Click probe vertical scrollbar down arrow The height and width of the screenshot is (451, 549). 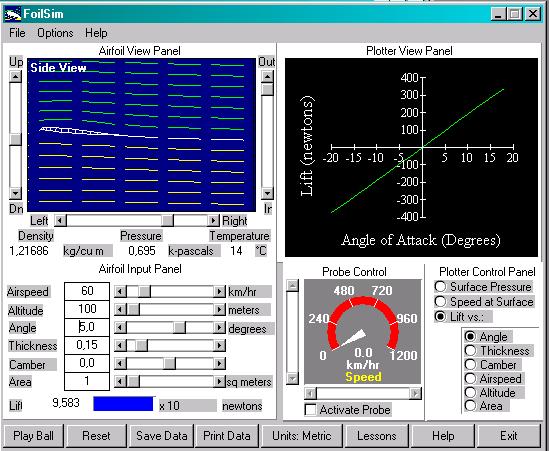pyautogui.click(x=292, y=378)
